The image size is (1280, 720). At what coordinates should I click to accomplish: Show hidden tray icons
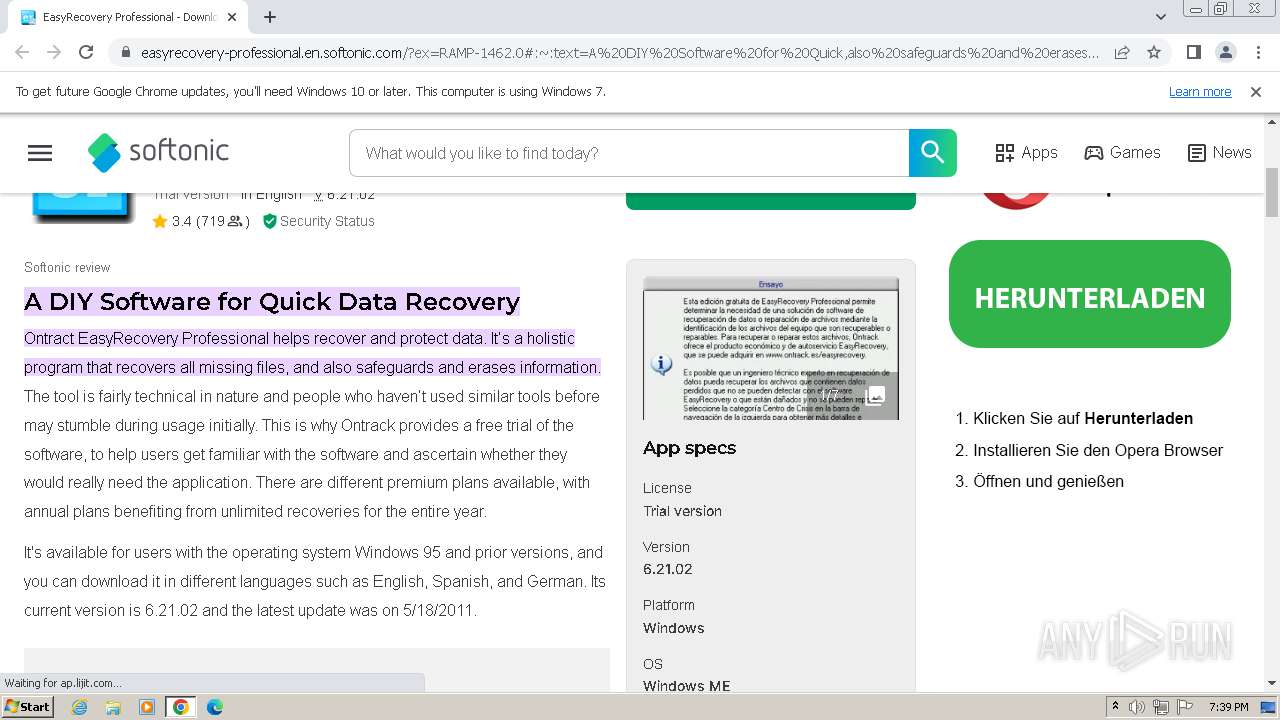tap(1116, 707)
